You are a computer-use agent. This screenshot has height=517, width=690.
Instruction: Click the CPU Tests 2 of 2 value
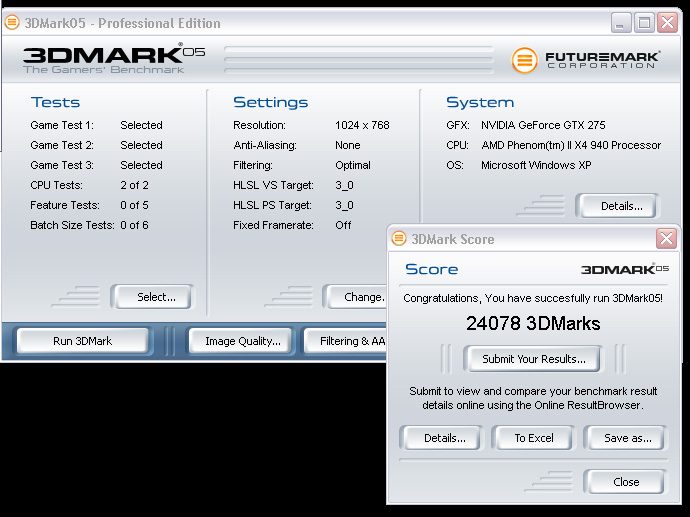click(x=134, y=185)
